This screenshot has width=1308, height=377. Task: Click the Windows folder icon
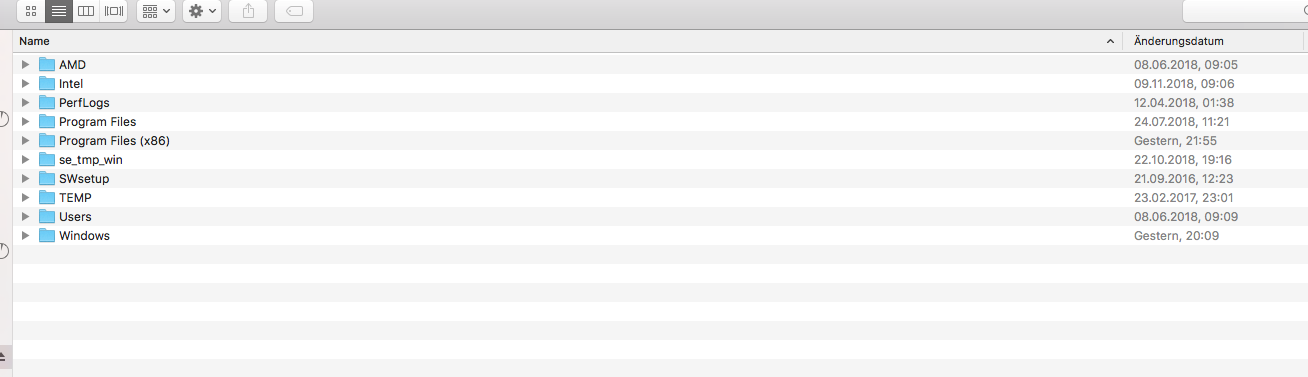point(47,236)
